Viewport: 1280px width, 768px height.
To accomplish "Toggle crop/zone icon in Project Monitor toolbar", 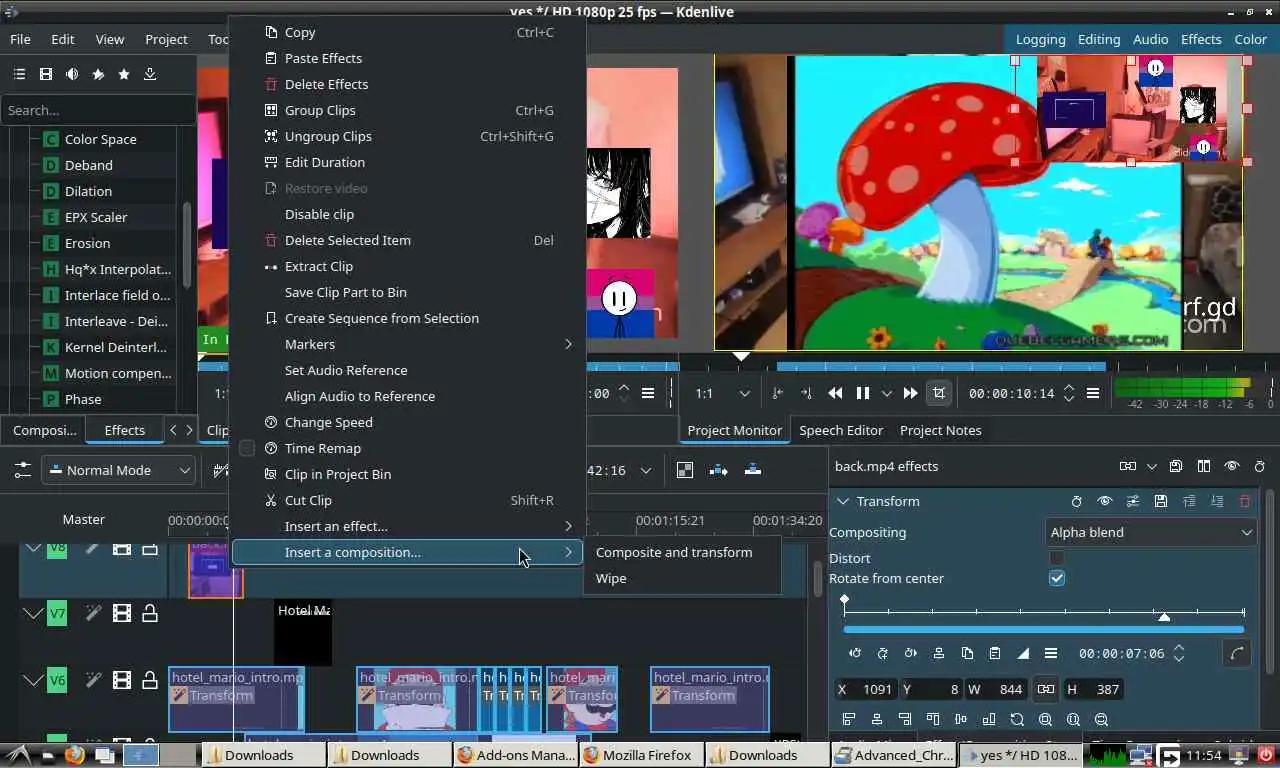I will click(x=938, y=393).
